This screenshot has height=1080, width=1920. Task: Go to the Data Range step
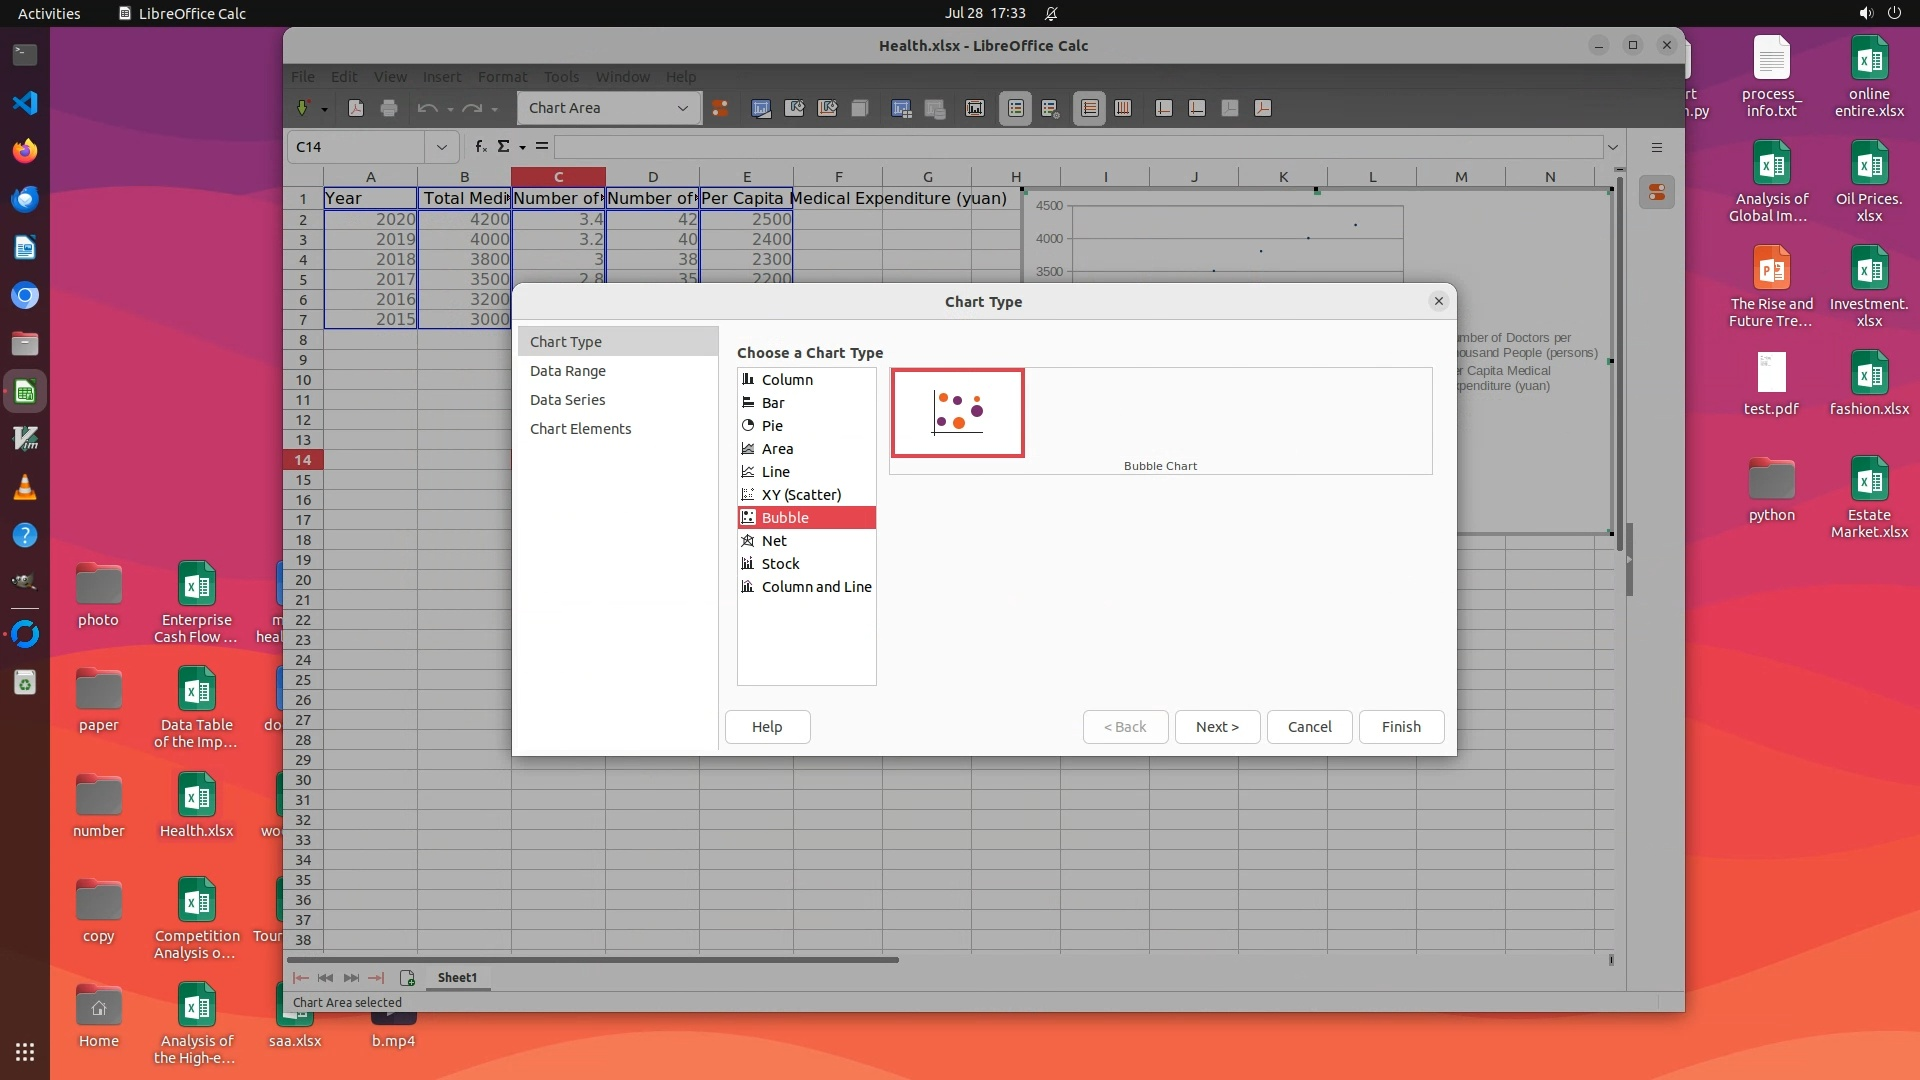tap(567, 371)
